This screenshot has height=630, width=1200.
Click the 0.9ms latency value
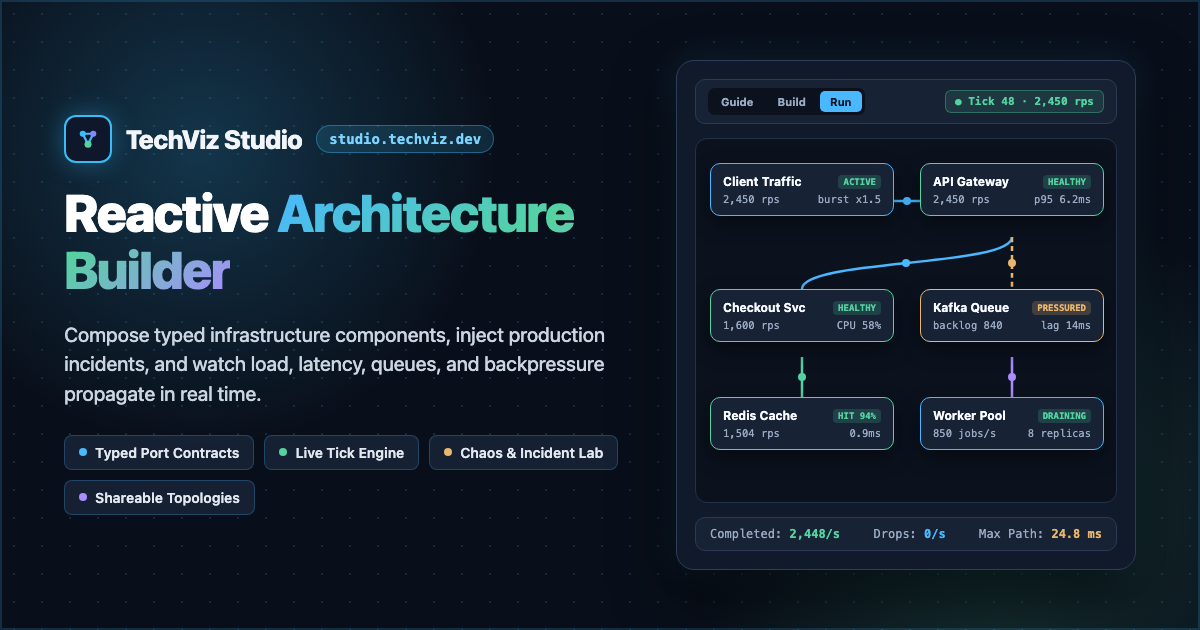[865, 434]
